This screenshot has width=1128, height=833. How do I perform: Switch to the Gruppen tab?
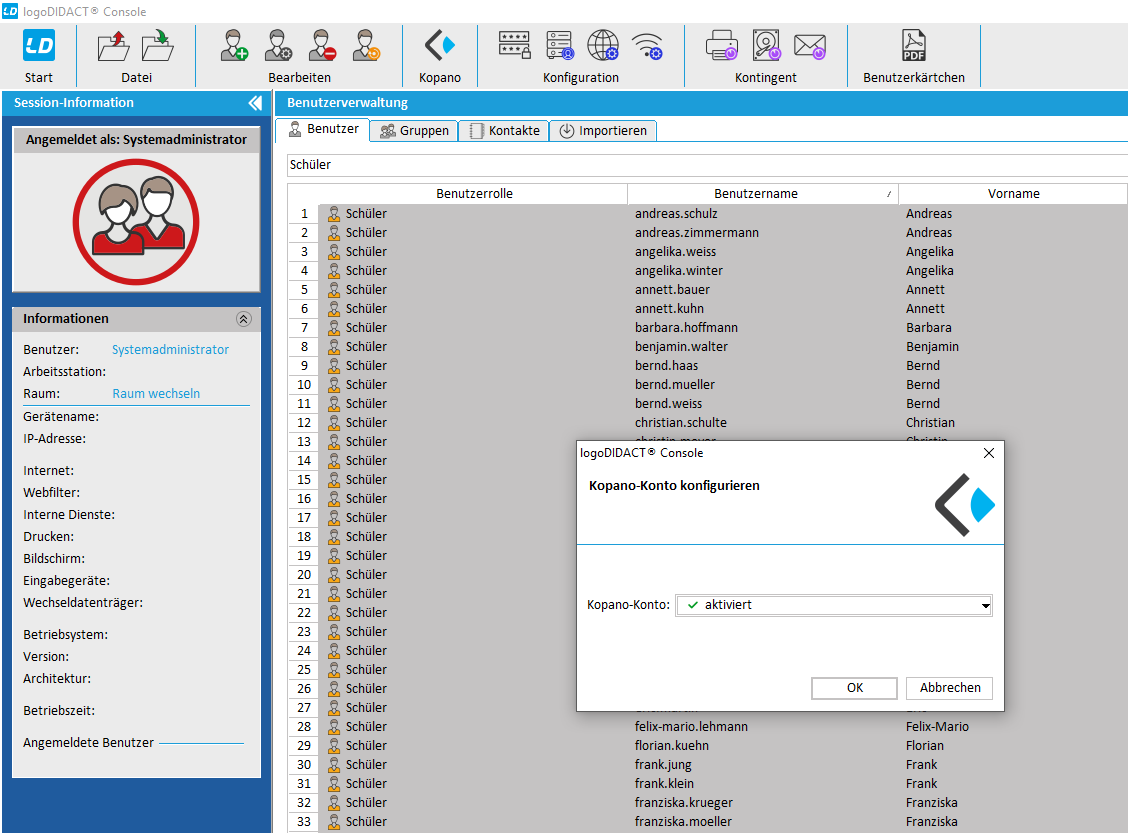pyautogui.click(x=414, y=131)
